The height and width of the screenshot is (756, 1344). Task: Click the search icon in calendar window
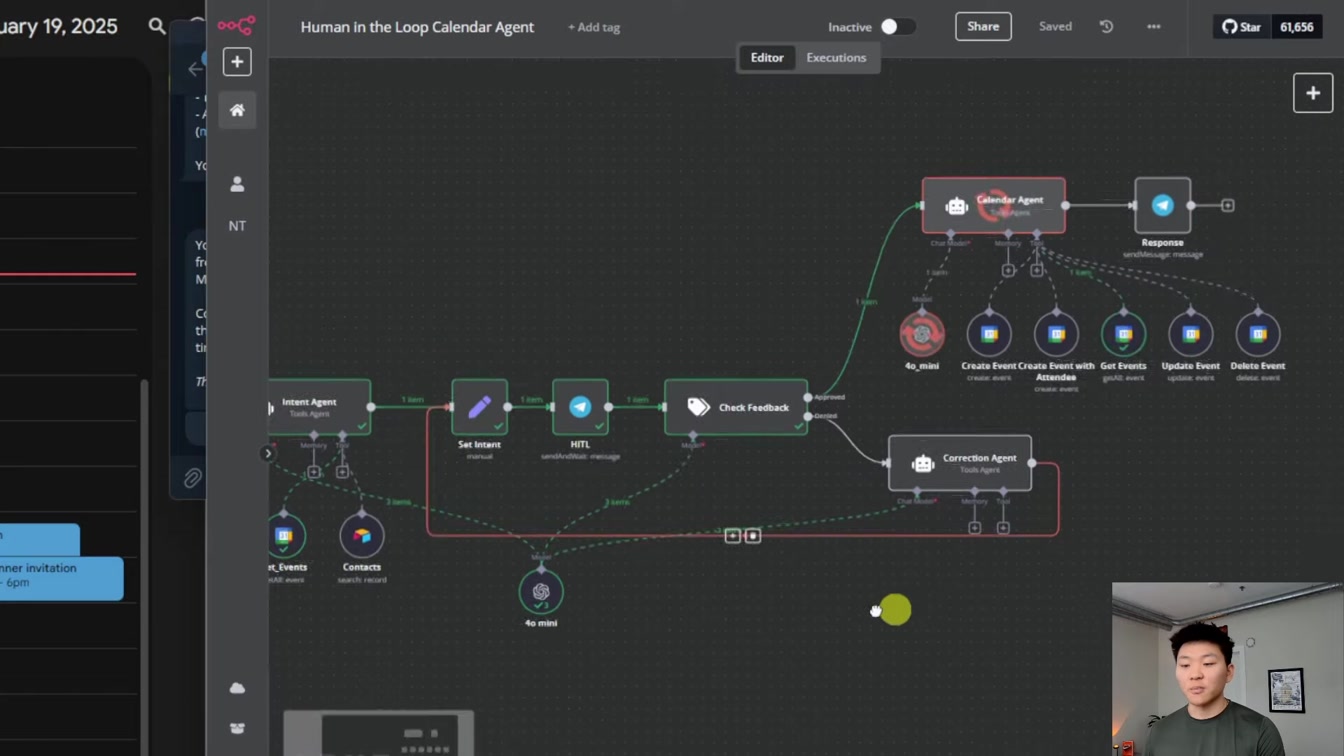(157, 26)
